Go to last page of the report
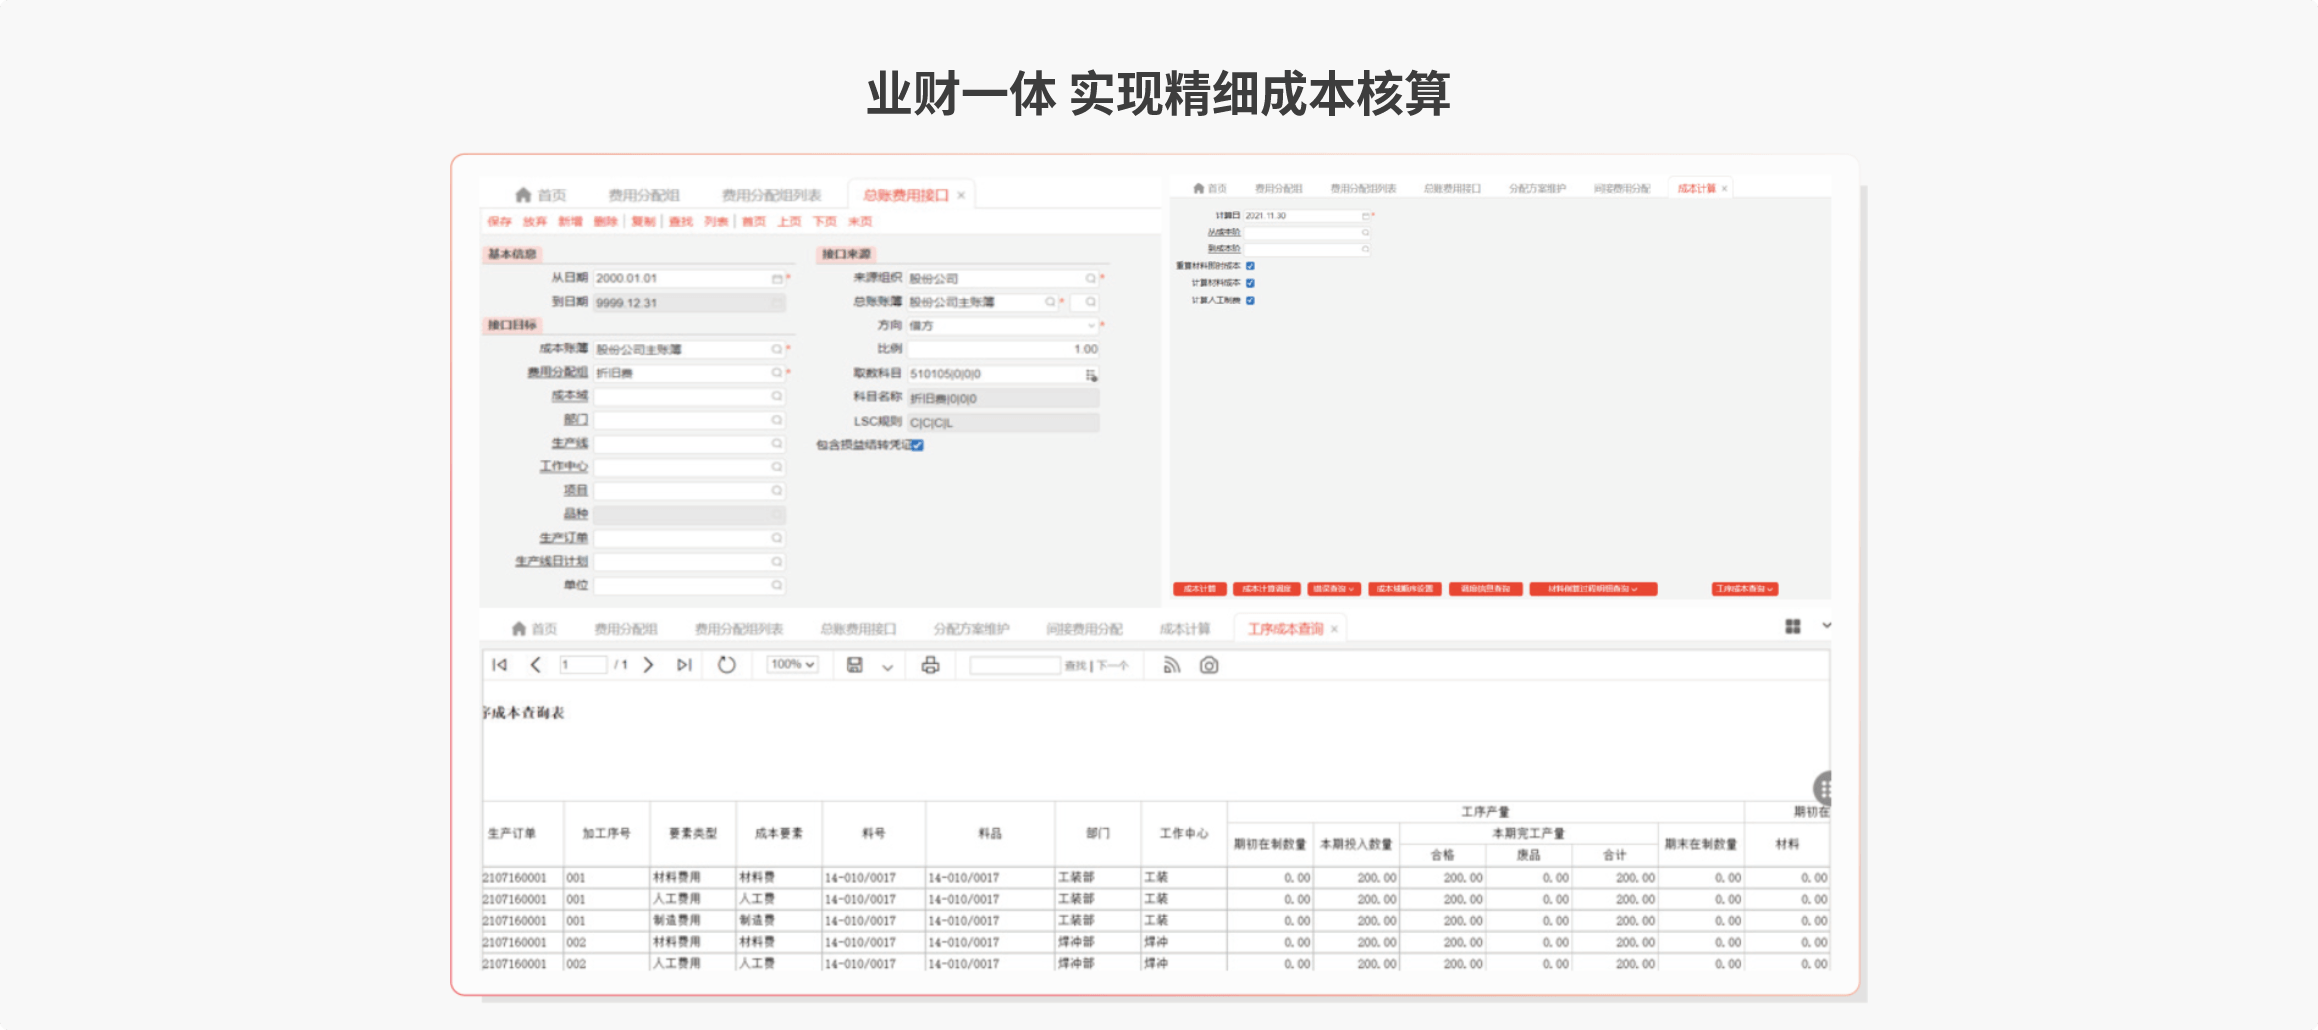 coord(684,665)
